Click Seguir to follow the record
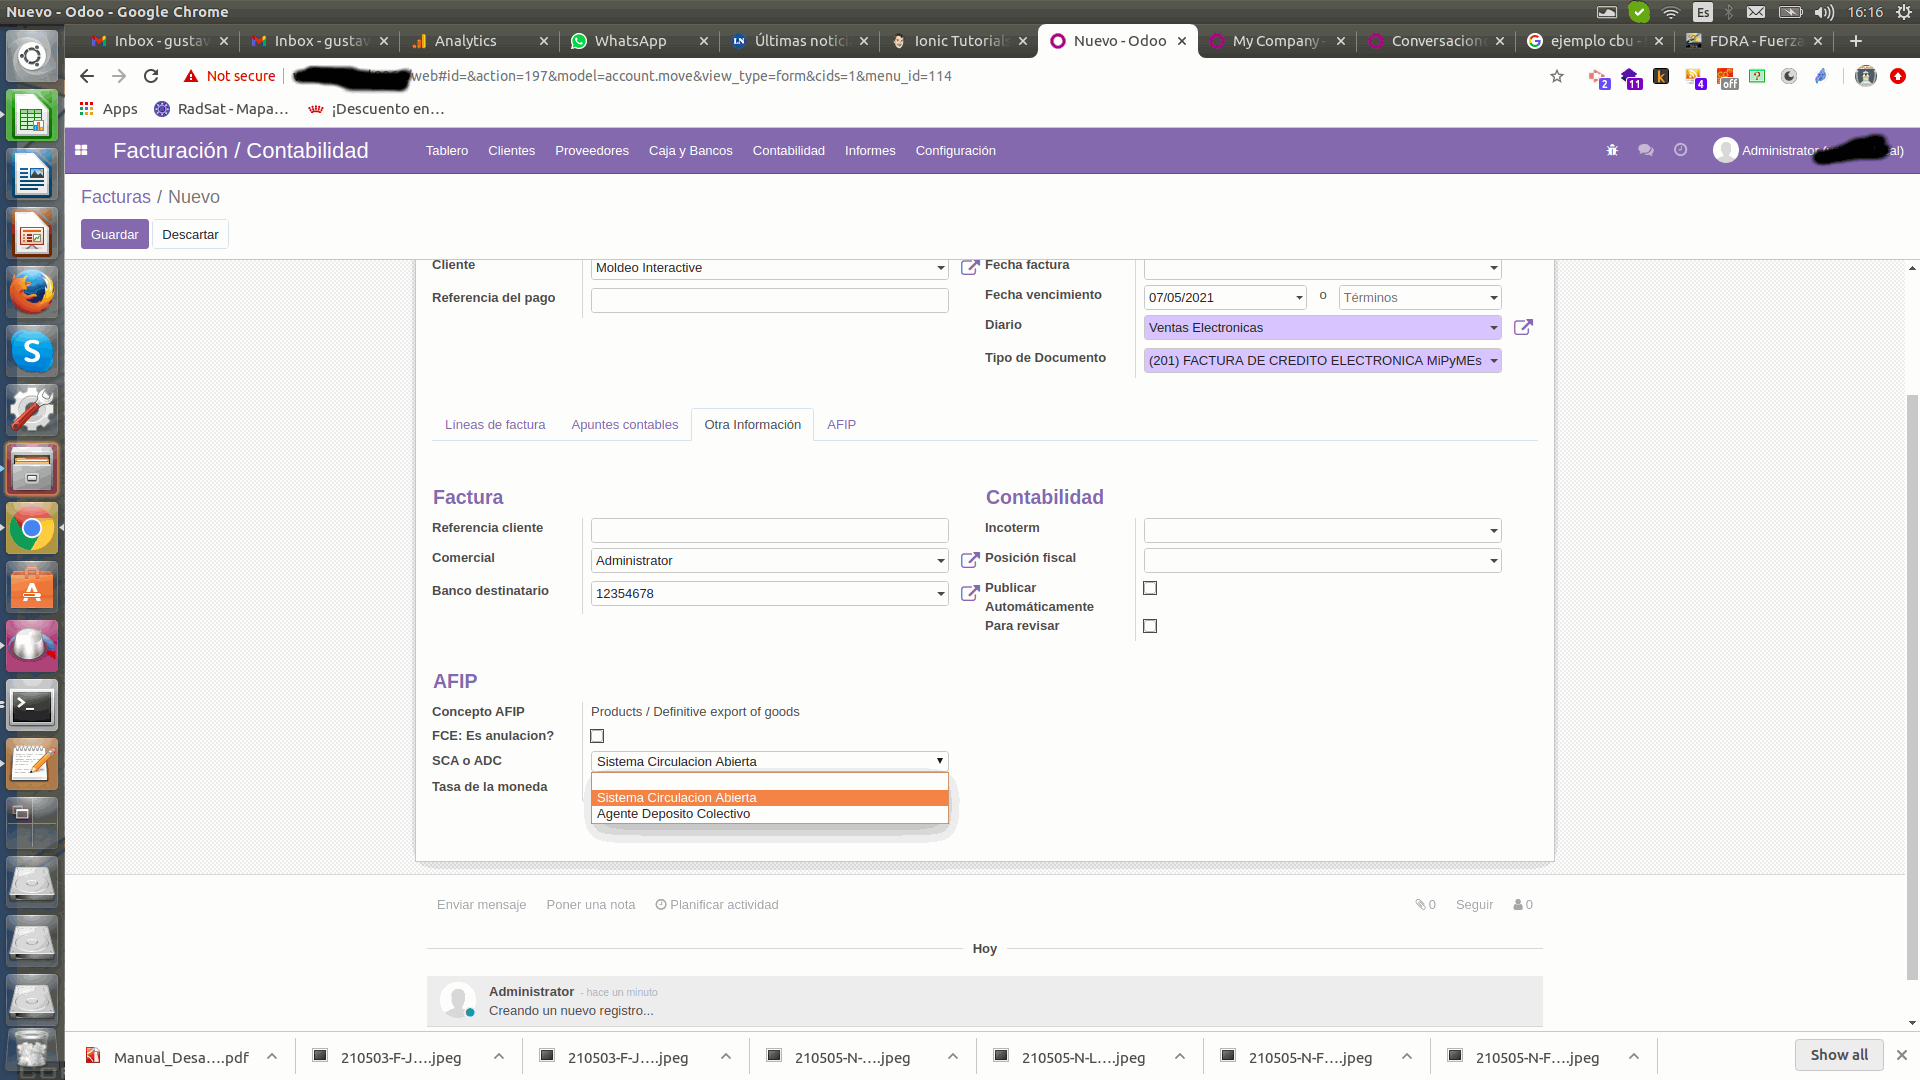Viewport: 1920px width, 1080px height. click(x=1474, y=905)
